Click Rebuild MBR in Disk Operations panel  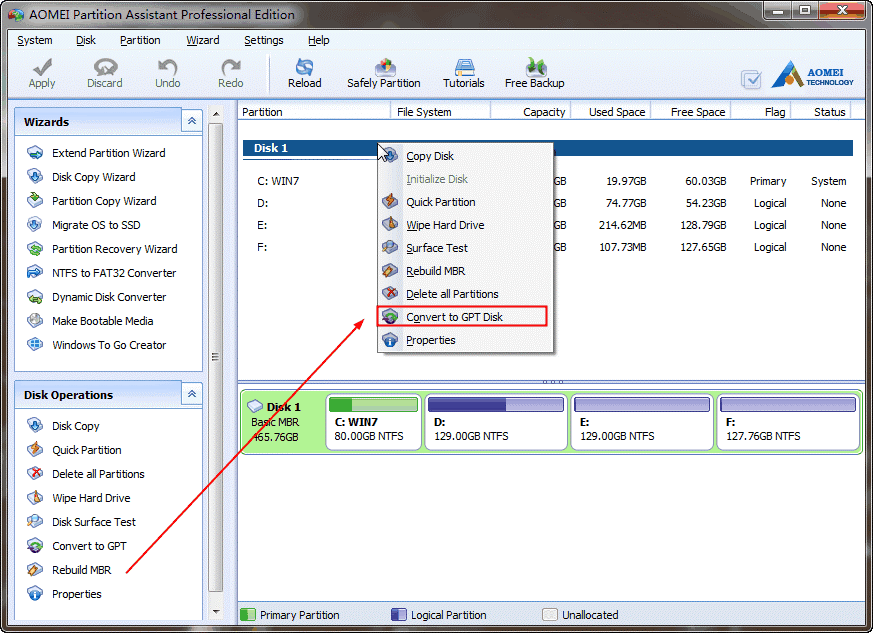tap(69, 570)
